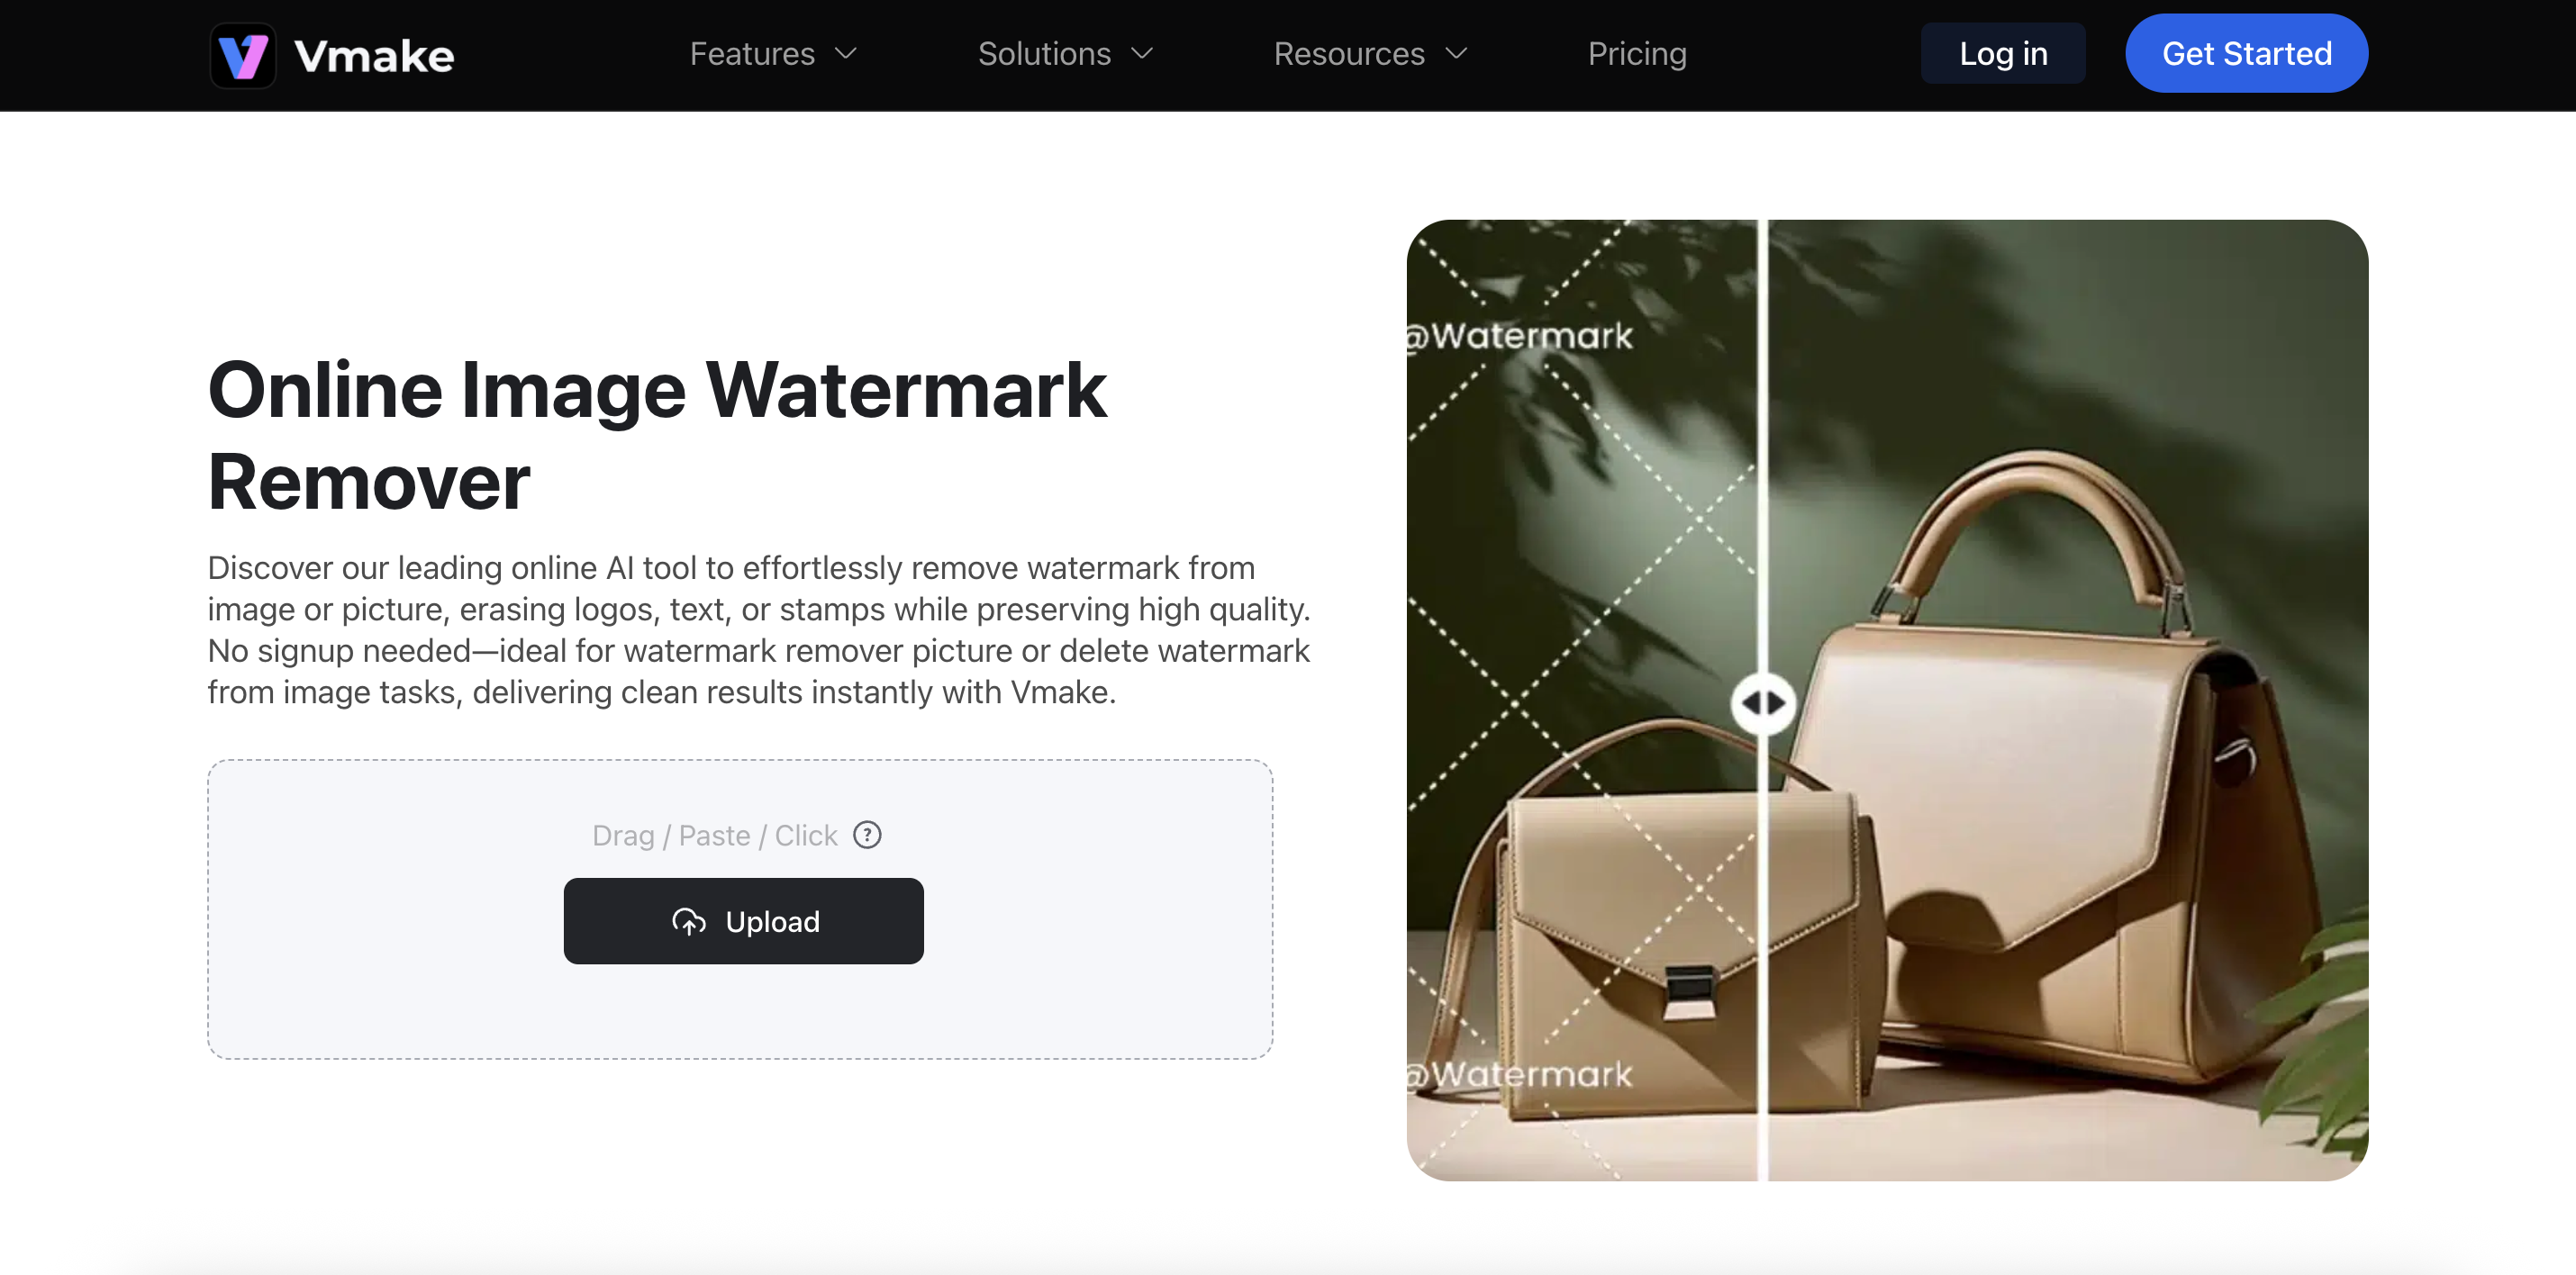Click inside the dashed upload drop zone
This screenshot has width=2576, height=1275.
click(740, 1010)
